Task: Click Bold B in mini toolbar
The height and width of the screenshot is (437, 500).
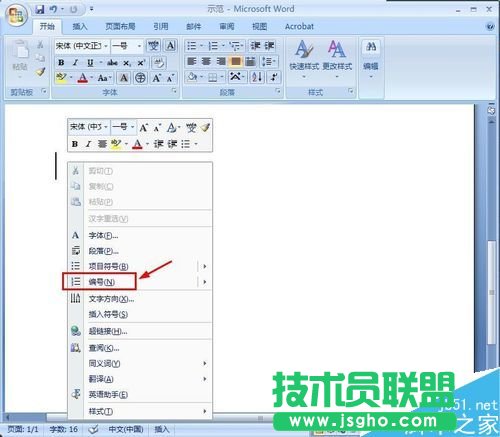Action: tap(75, 144)
